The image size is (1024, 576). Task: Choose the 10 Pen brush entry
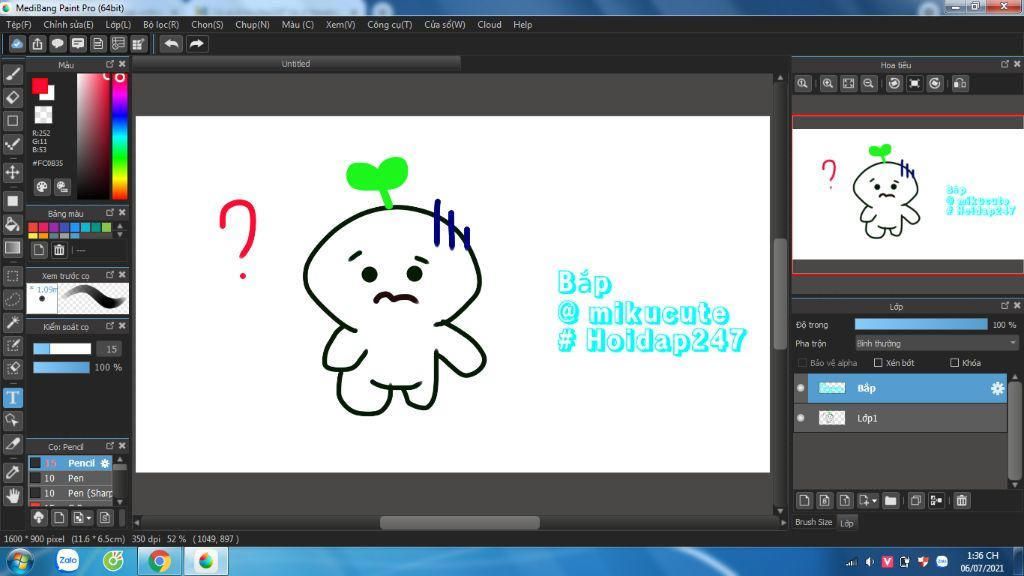tap(71, 478)
